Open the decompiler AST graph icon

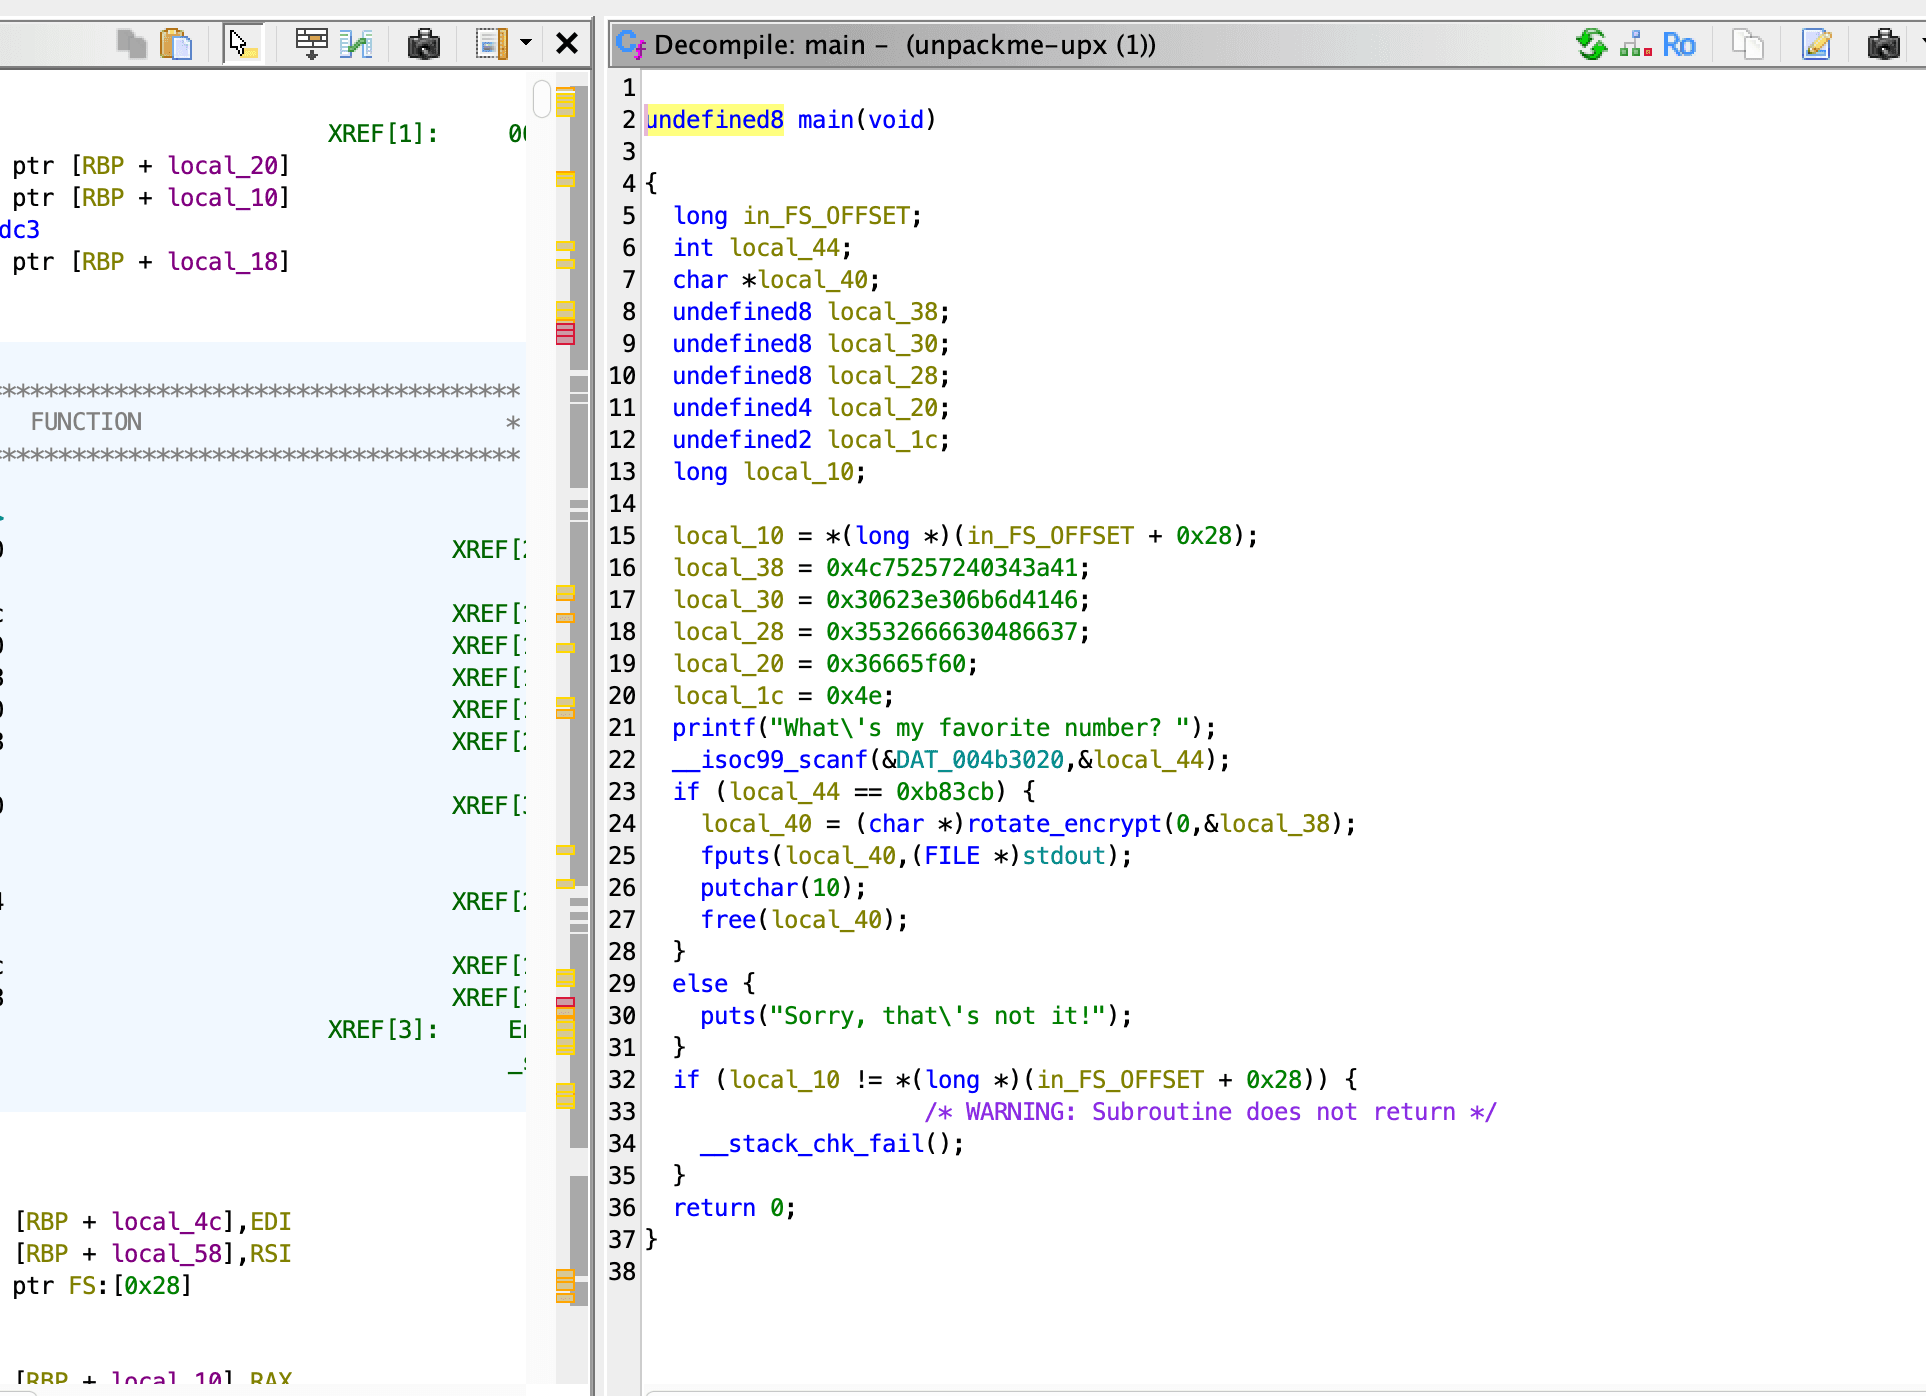pos(1635,44)
